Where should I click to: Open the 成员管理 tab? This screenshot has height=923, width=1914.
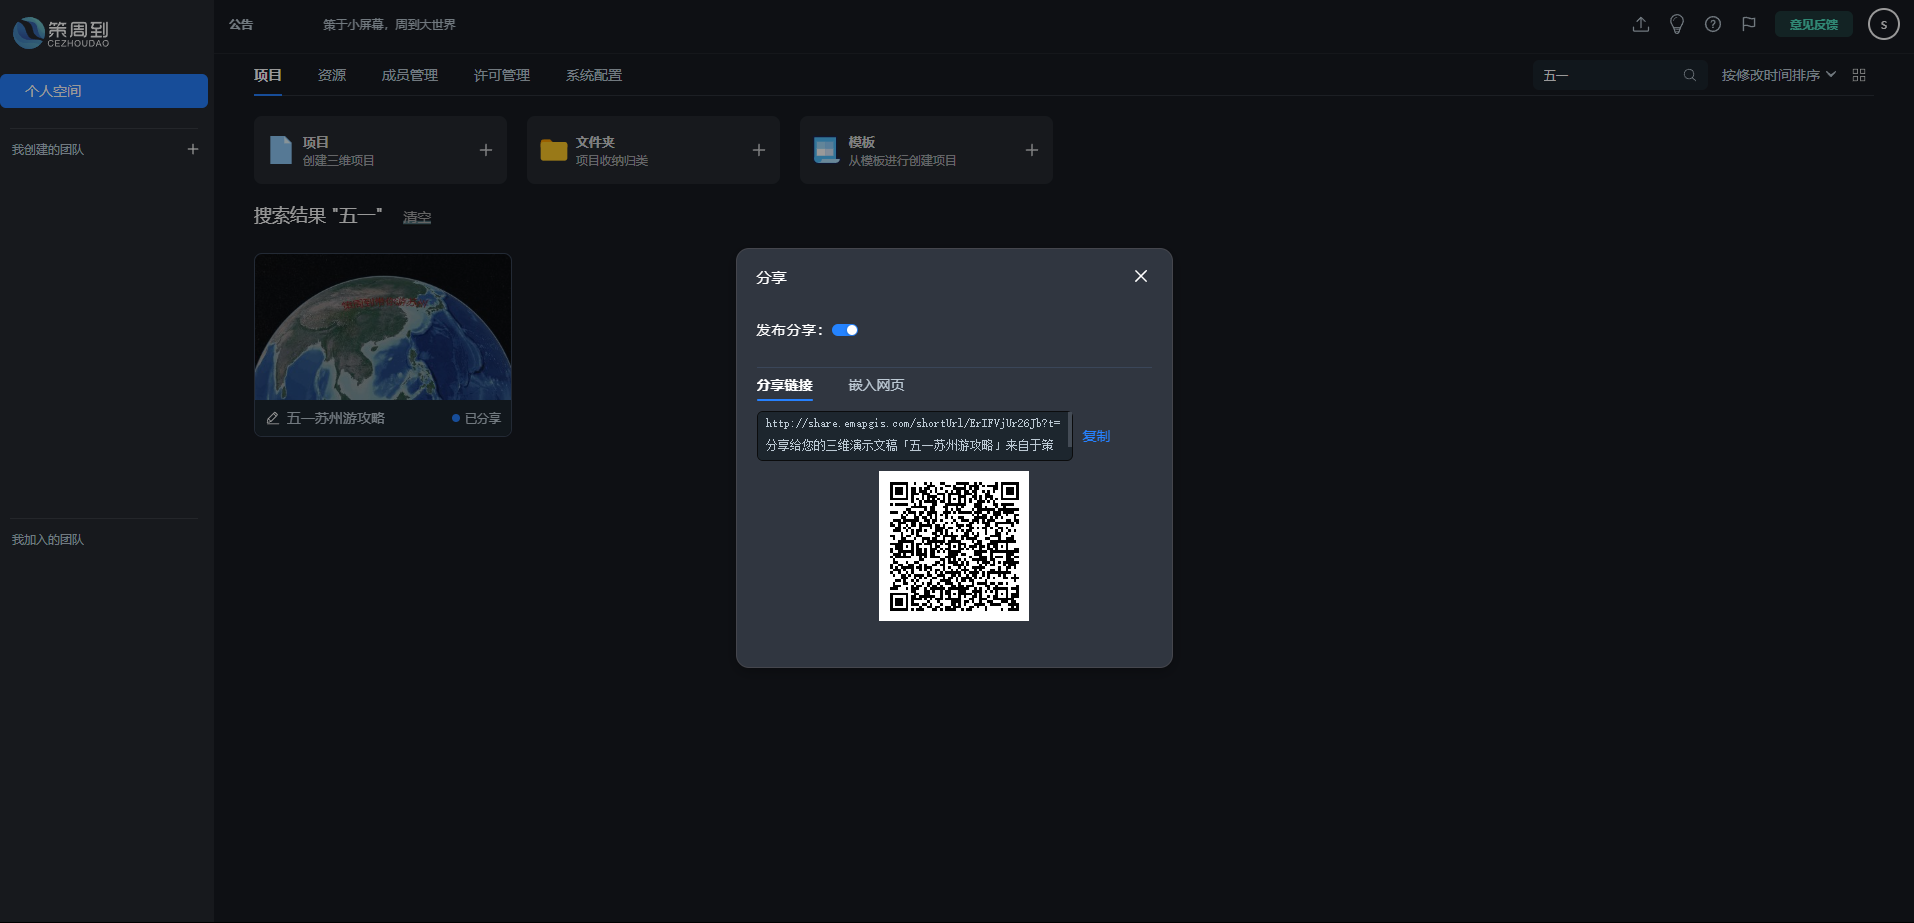tap(410, 75)
